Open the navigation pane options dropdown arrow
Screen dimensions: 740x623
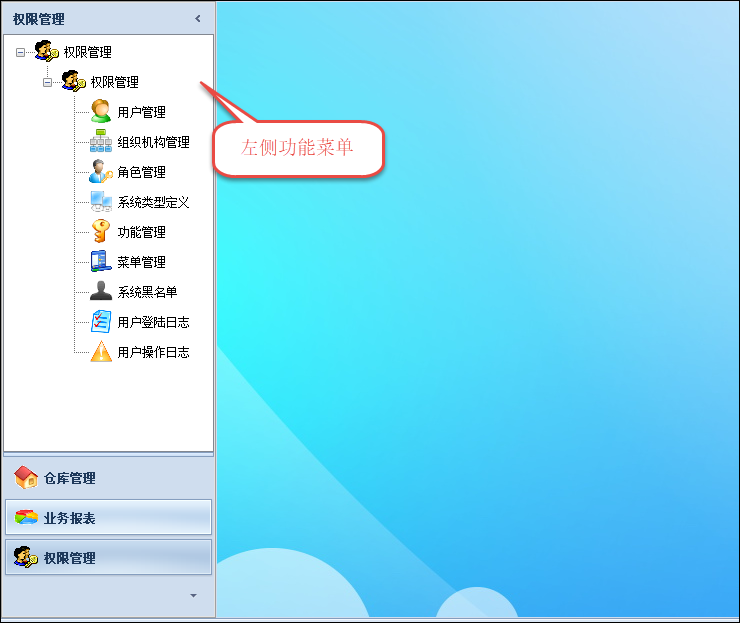tap(193, 596)
